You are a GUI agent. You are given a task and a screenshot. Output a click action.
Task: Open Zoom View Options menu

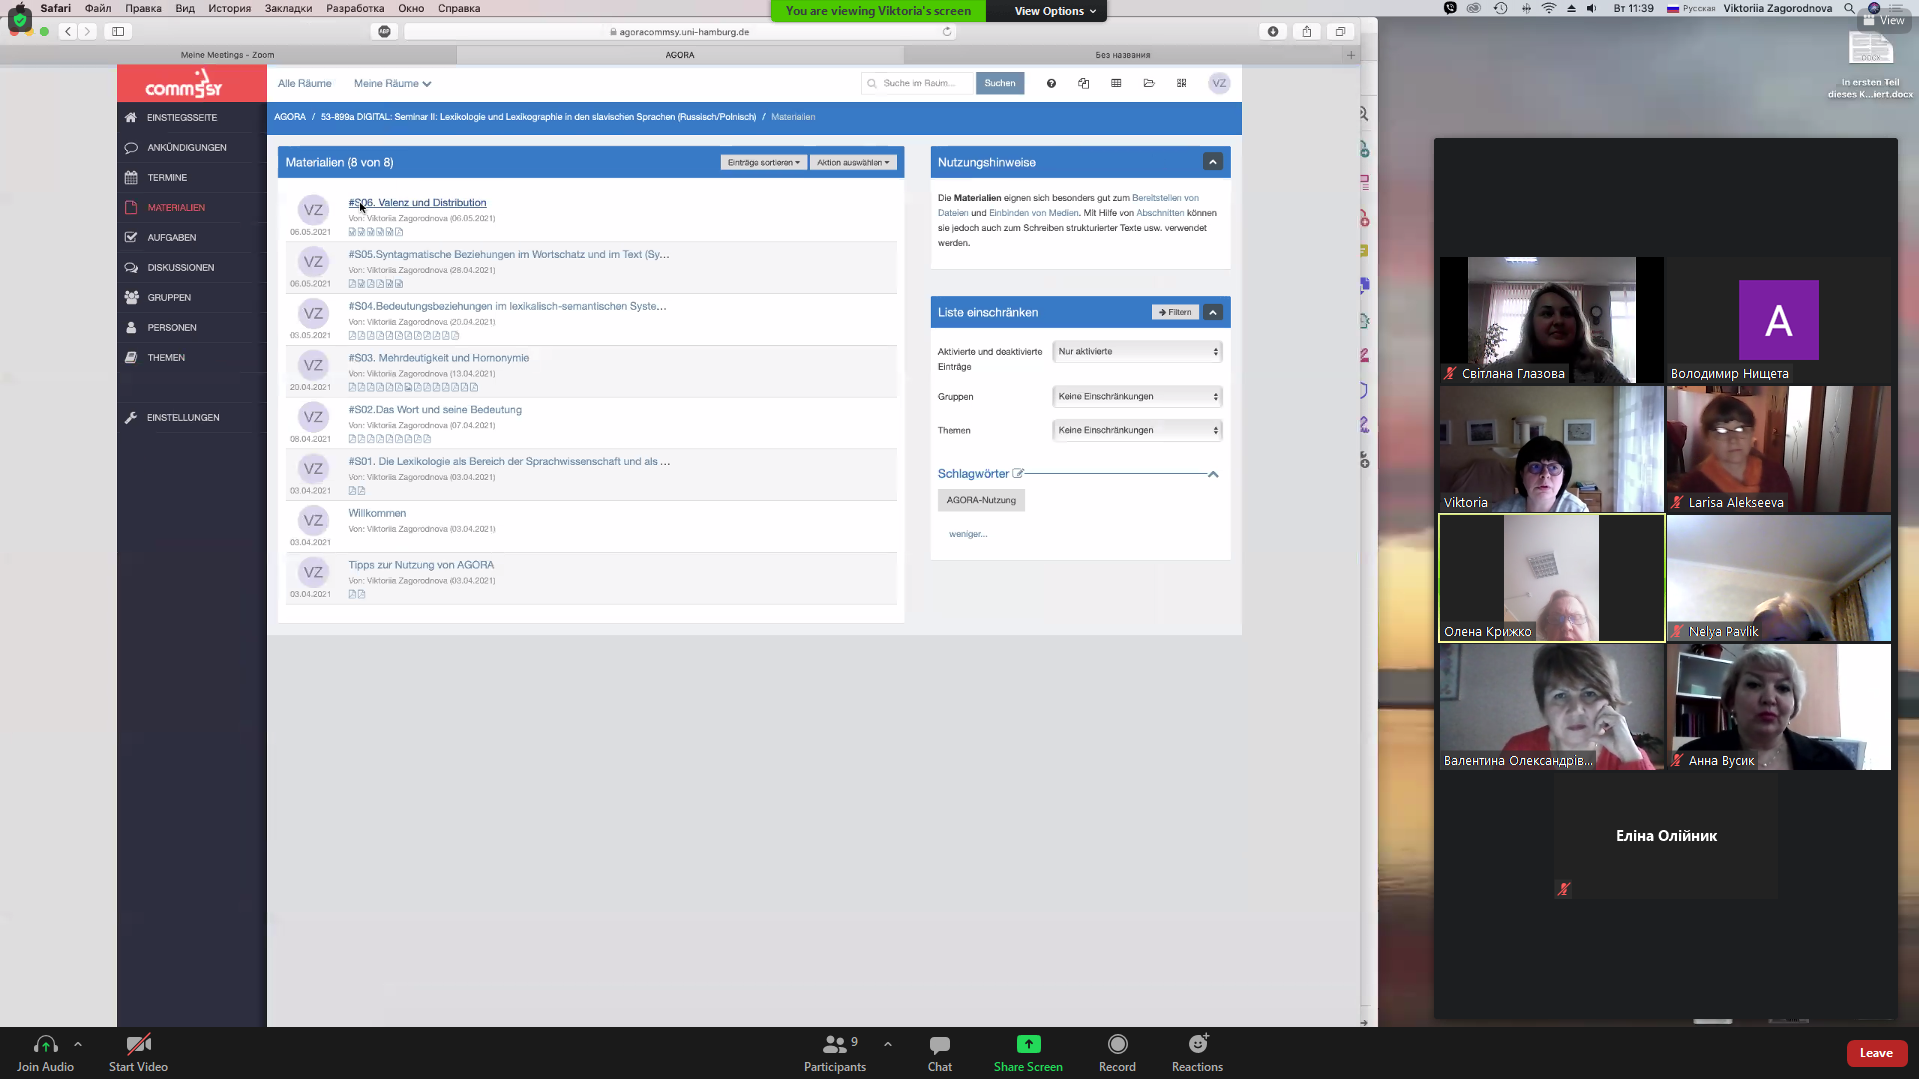1055,11
